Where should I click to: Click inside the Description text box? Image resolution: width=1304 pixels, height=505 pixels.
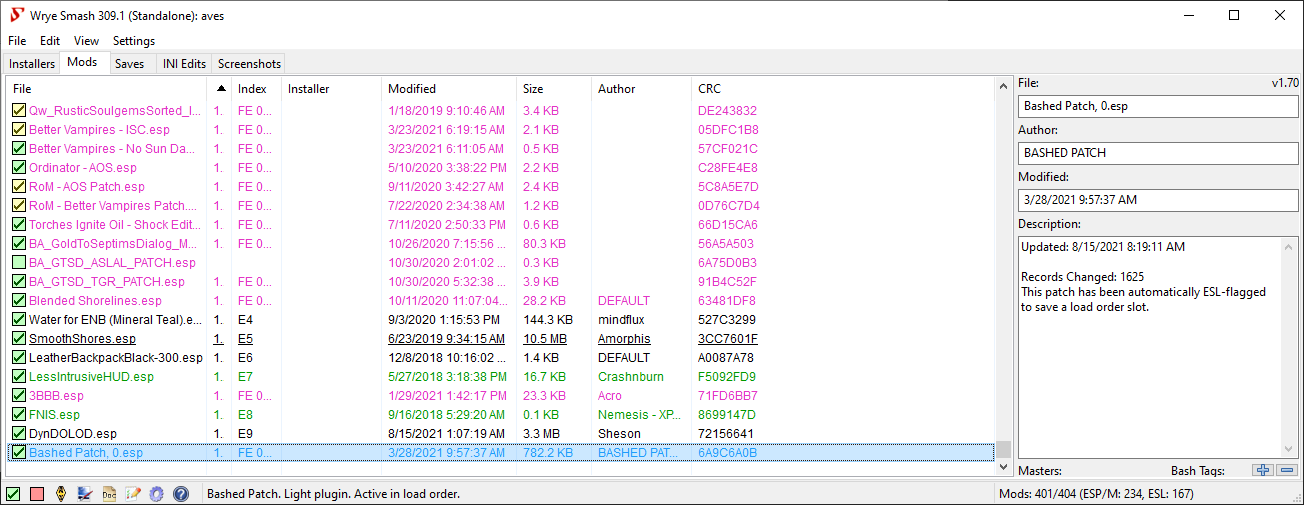[x=1157, y=347]
